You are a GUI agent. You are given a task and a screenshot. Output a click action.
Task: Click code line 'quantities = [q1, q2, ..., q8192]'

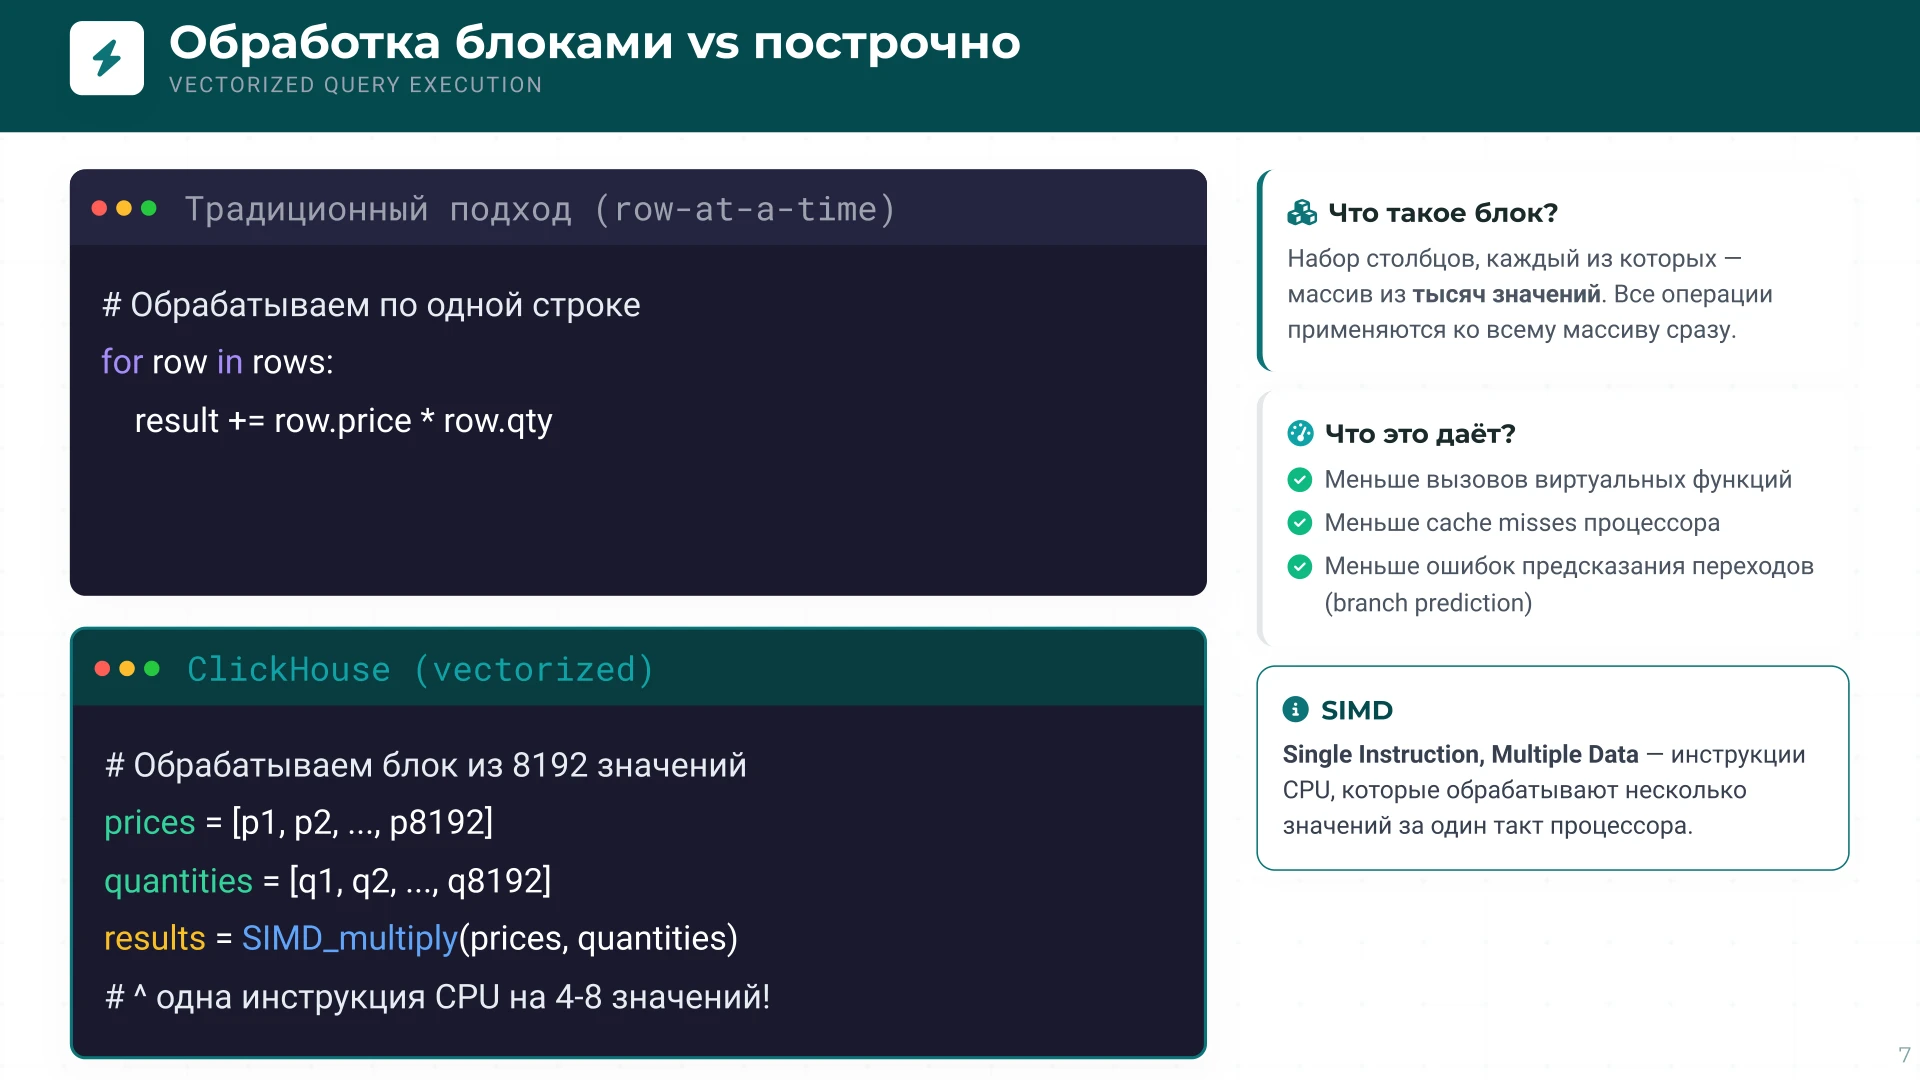click(328, 881)
